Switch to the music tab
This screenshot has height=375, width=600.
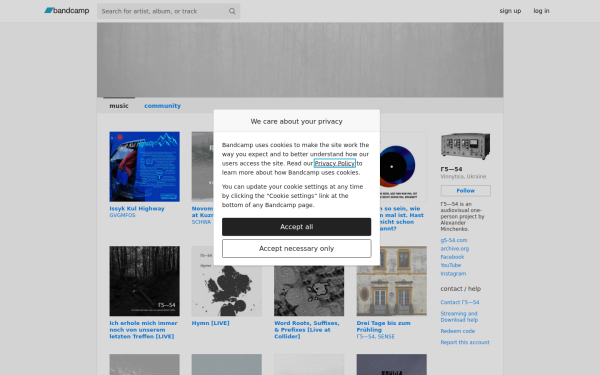pos(119,106)
